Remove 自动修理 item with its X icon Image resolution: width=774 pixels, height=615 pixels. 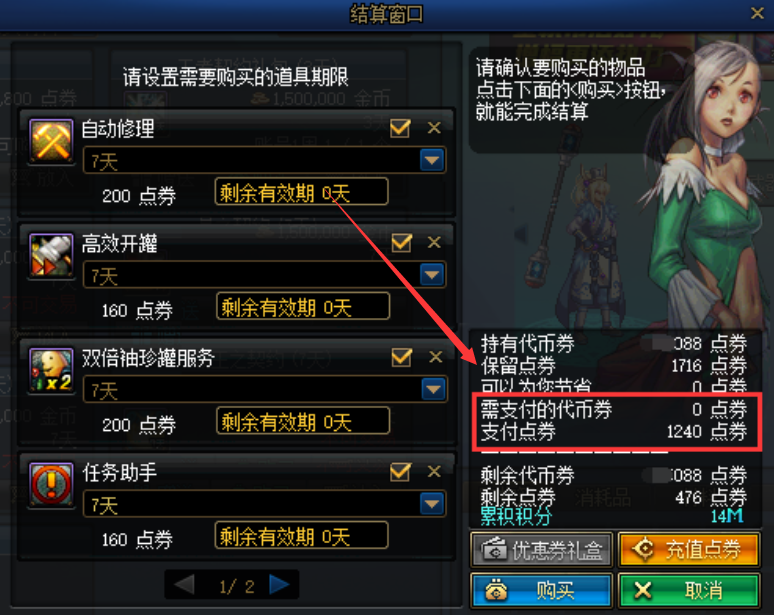434,128
